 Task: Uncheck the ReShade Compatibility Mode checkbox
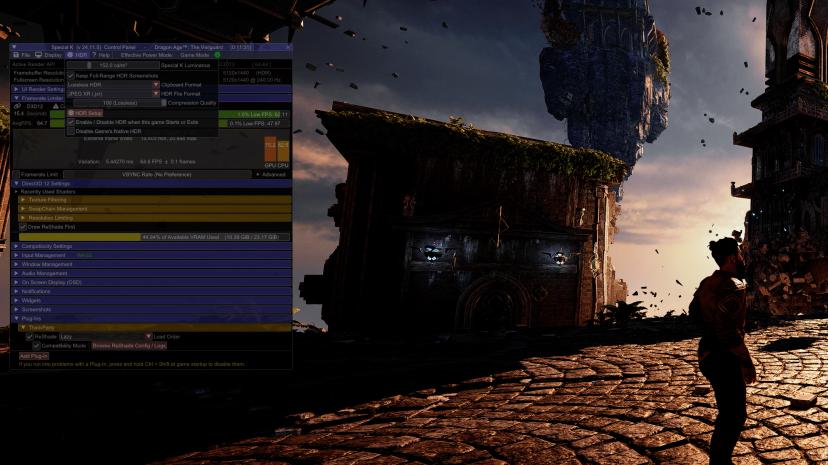click(x=36, y=345)
